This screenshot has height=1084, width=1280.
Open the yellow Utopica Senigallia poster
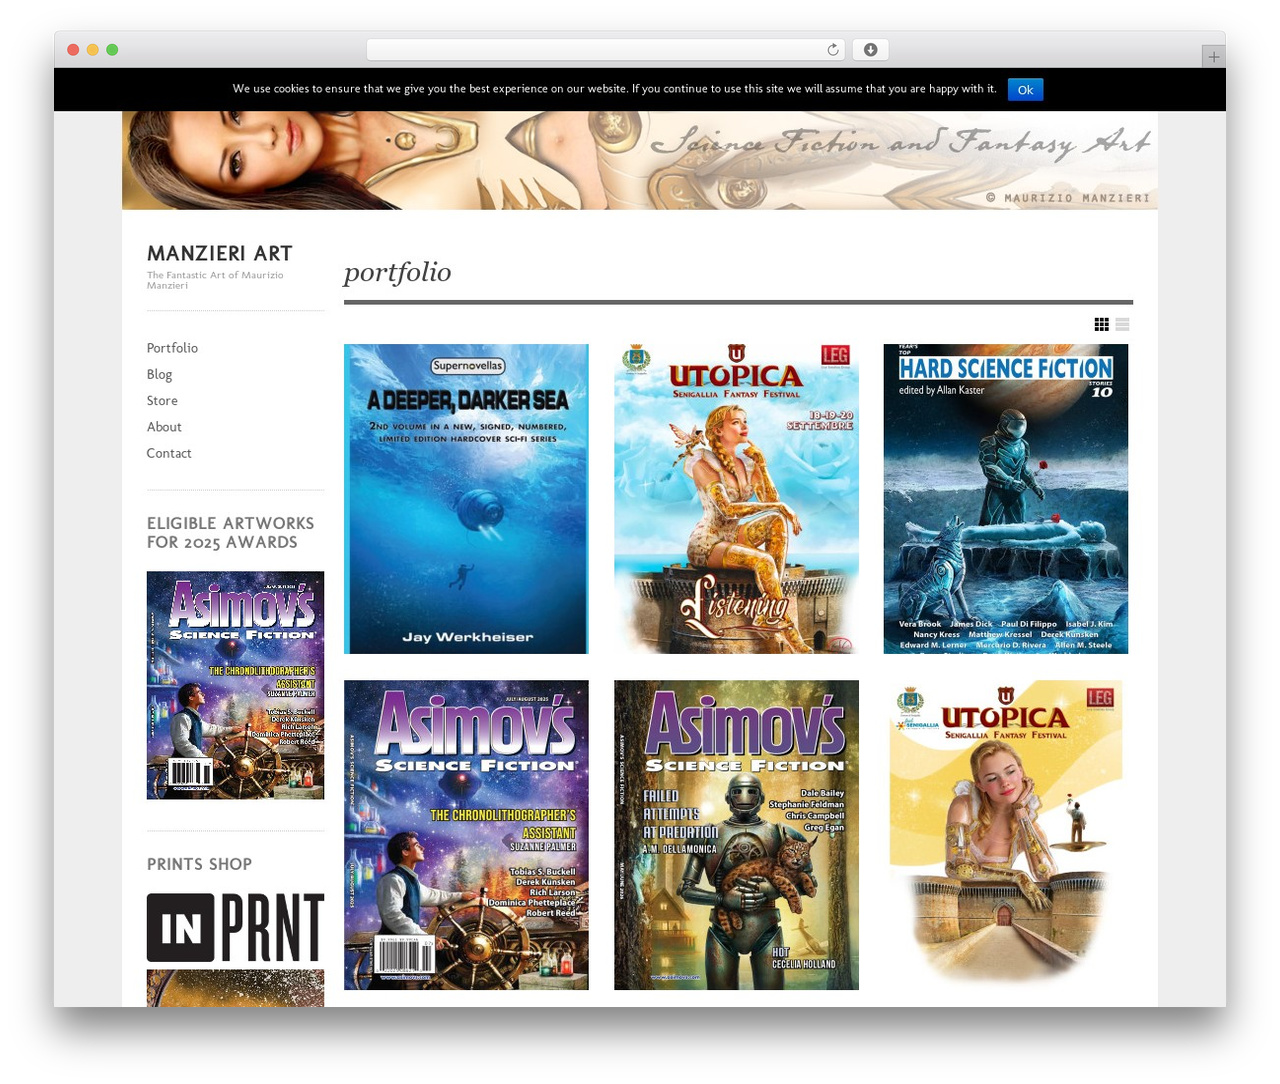(x=1006, y=835)
